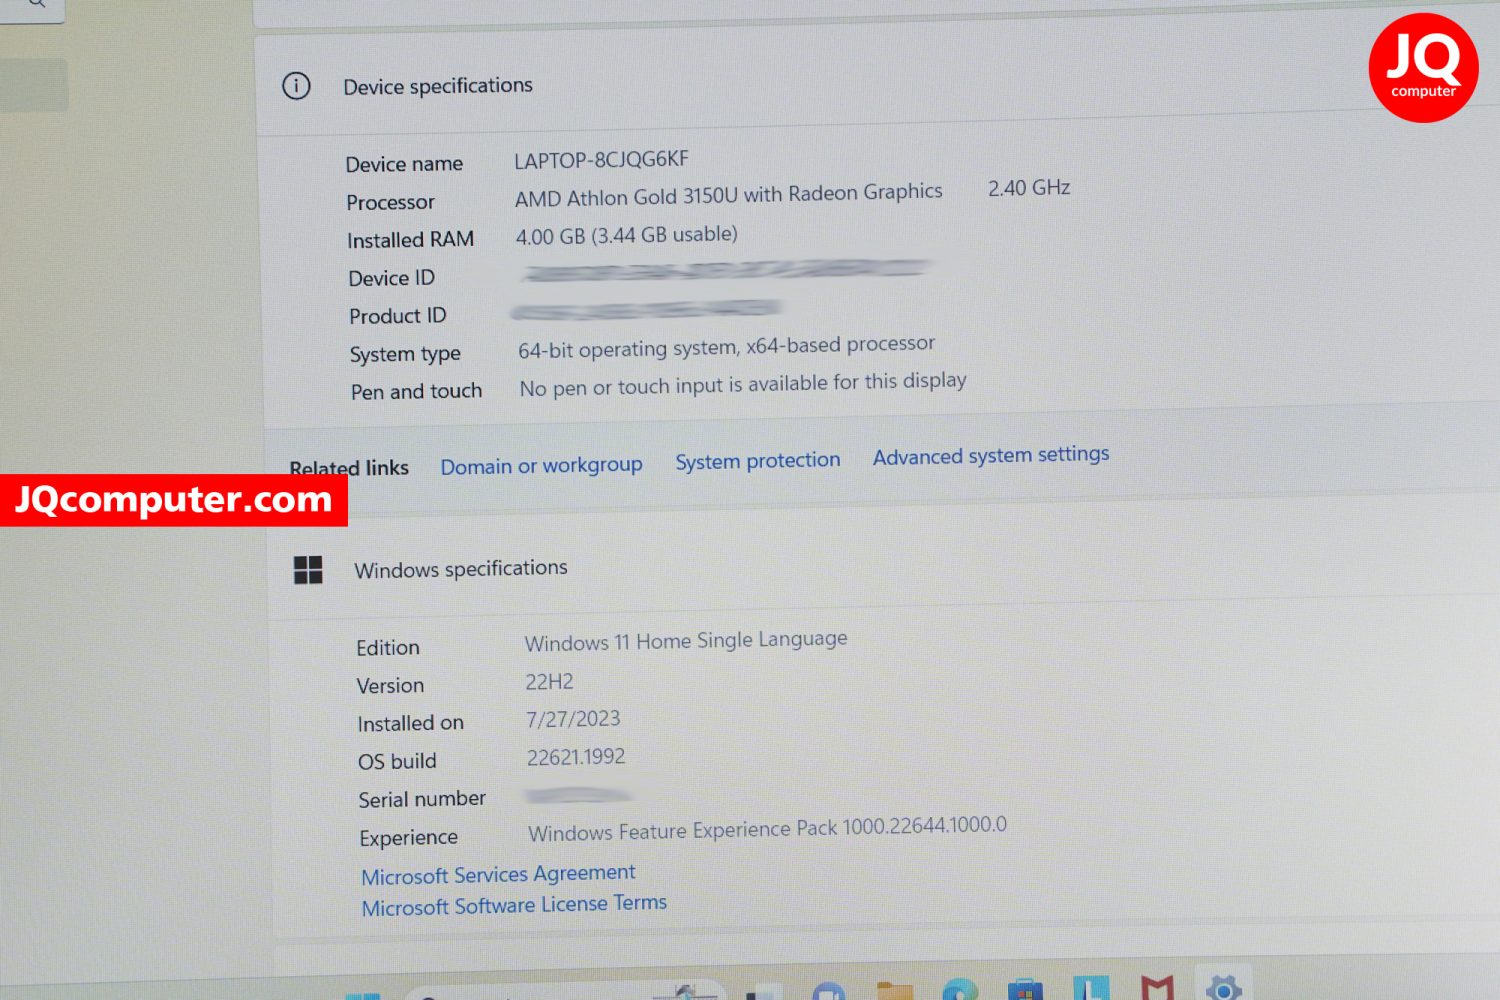Open Settings gear icon in taskbar

click(x=1224, y=988)
